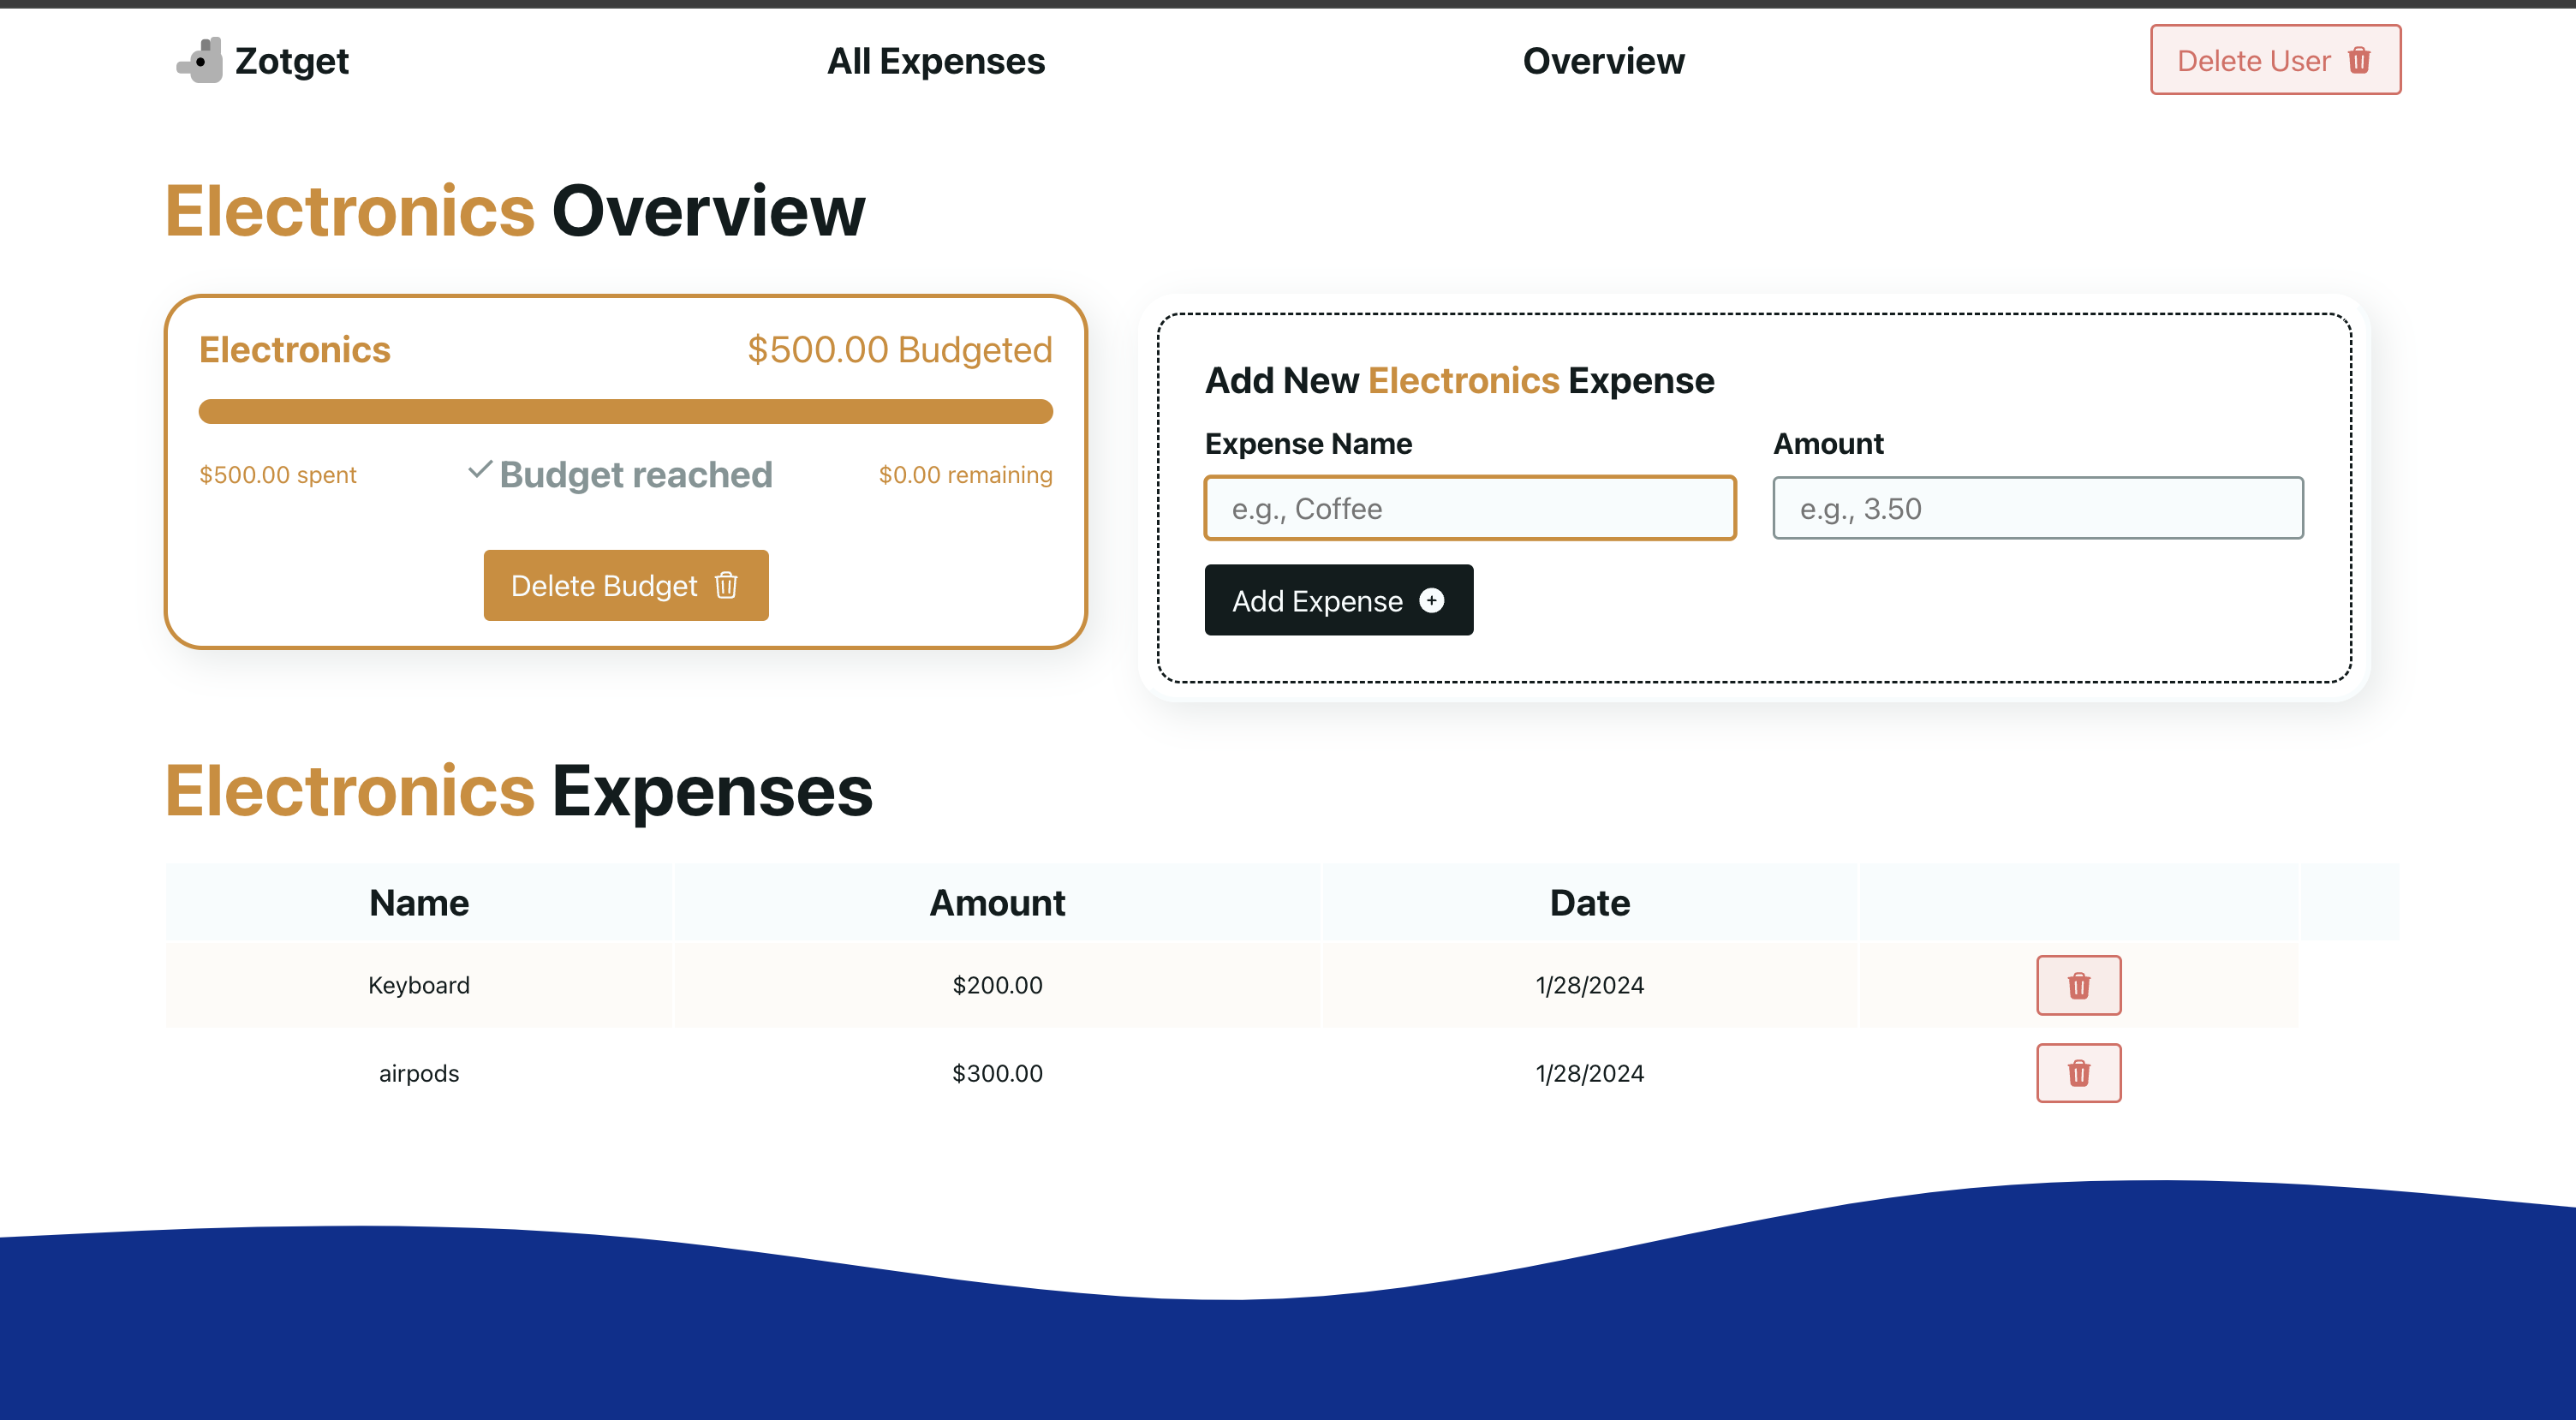Click the Name column header

[419, 903]
